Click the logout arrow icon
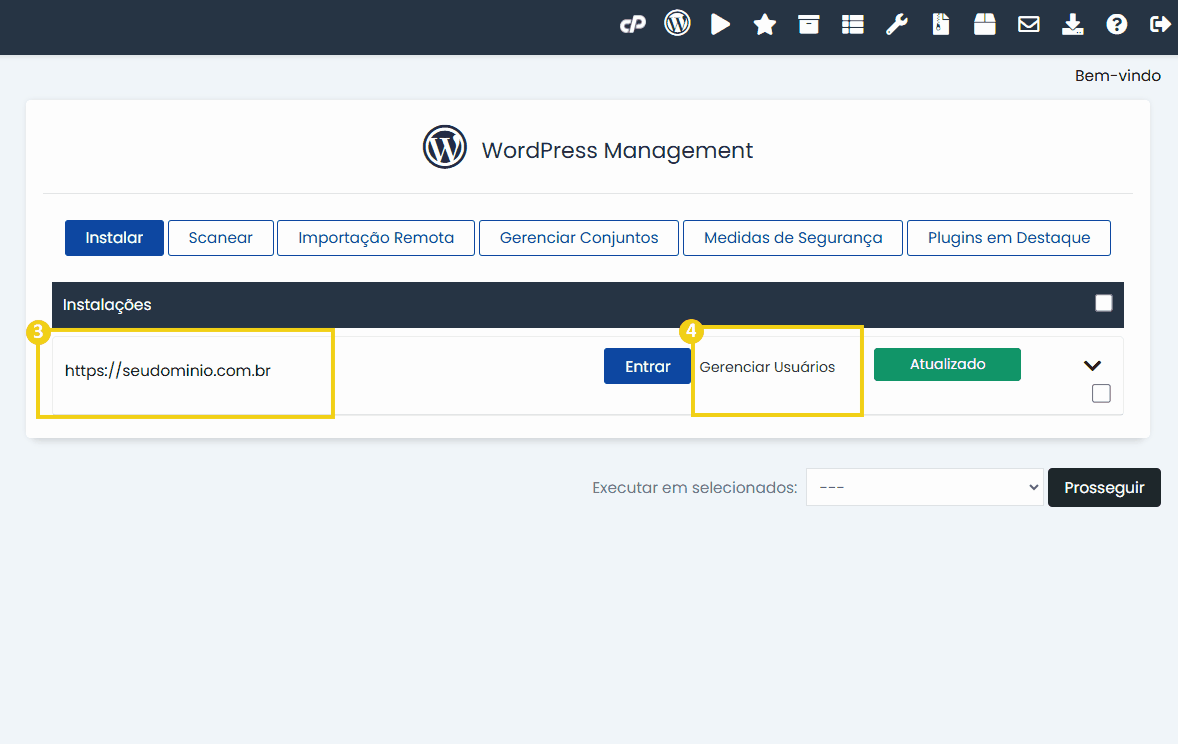Viewport: 1178px width, 744px height. [1160, 25]
